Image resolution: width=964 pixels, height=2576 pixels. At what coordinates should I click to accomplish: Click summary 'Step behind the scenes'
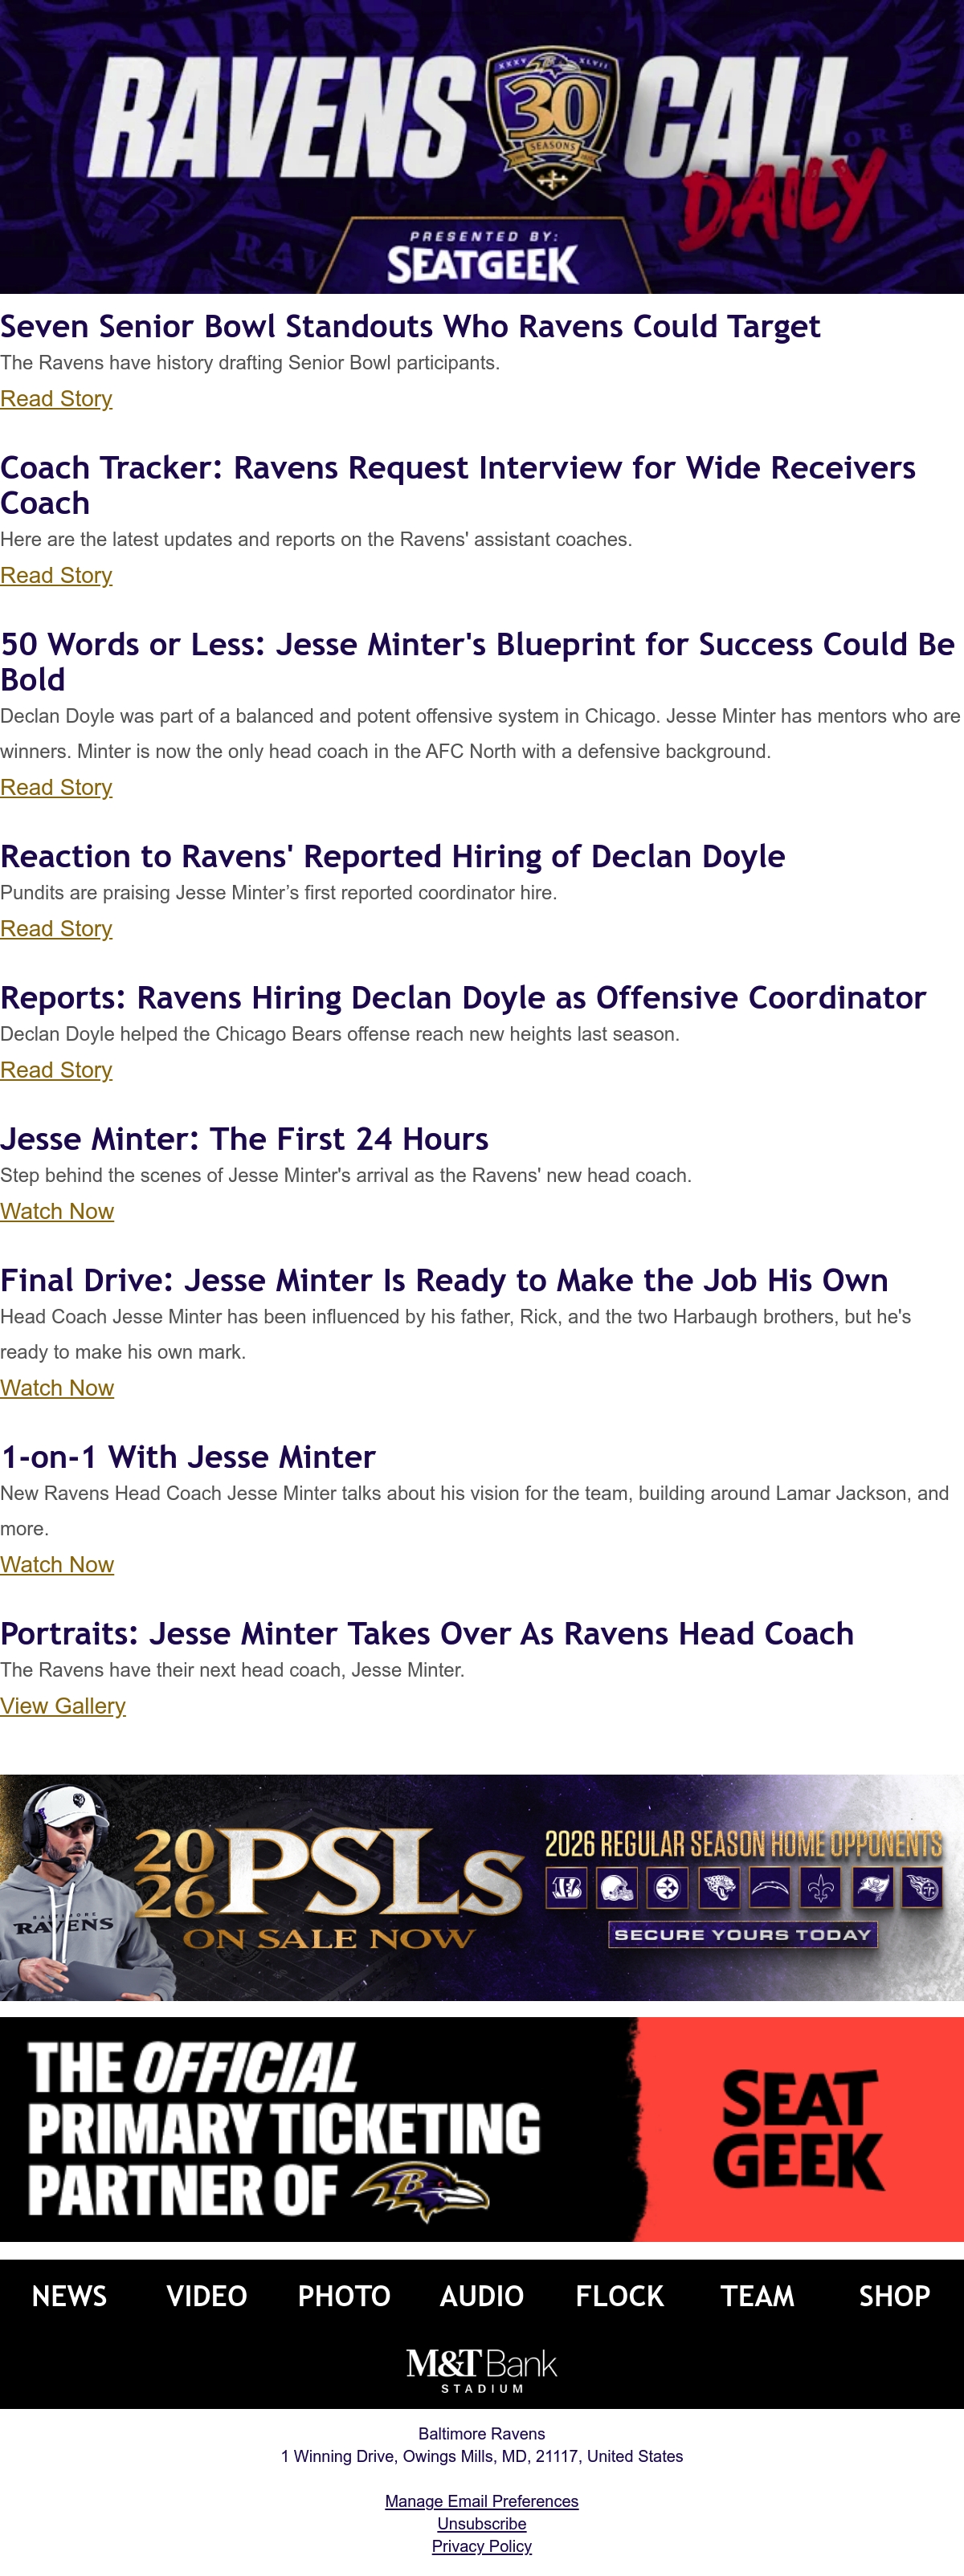coord(346,1176)
